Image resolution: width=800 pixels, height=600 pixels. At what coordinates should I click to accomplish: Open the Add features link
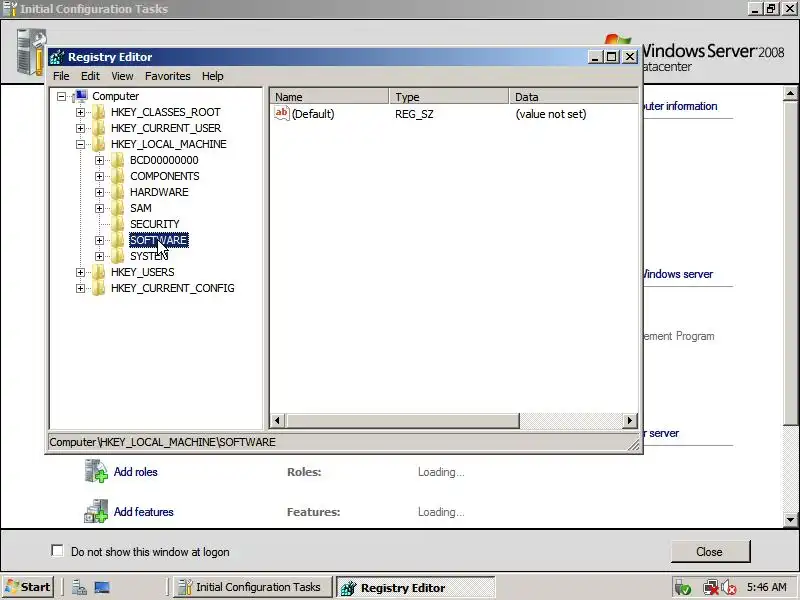point(143,512)
